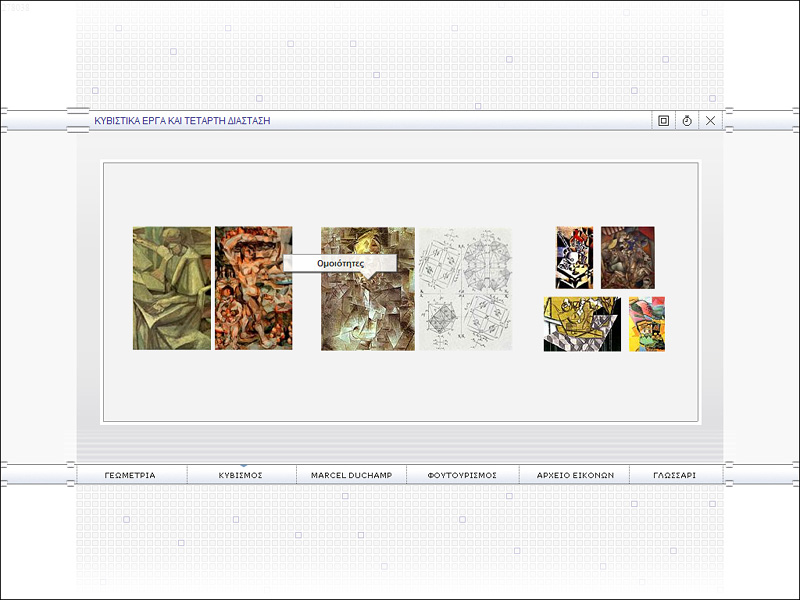This screenshot has width=800, height=600.
Task: Open the ΦΟΥΤΟΥΡΙΣΜΟΣ tab
Action: [462, 475]
